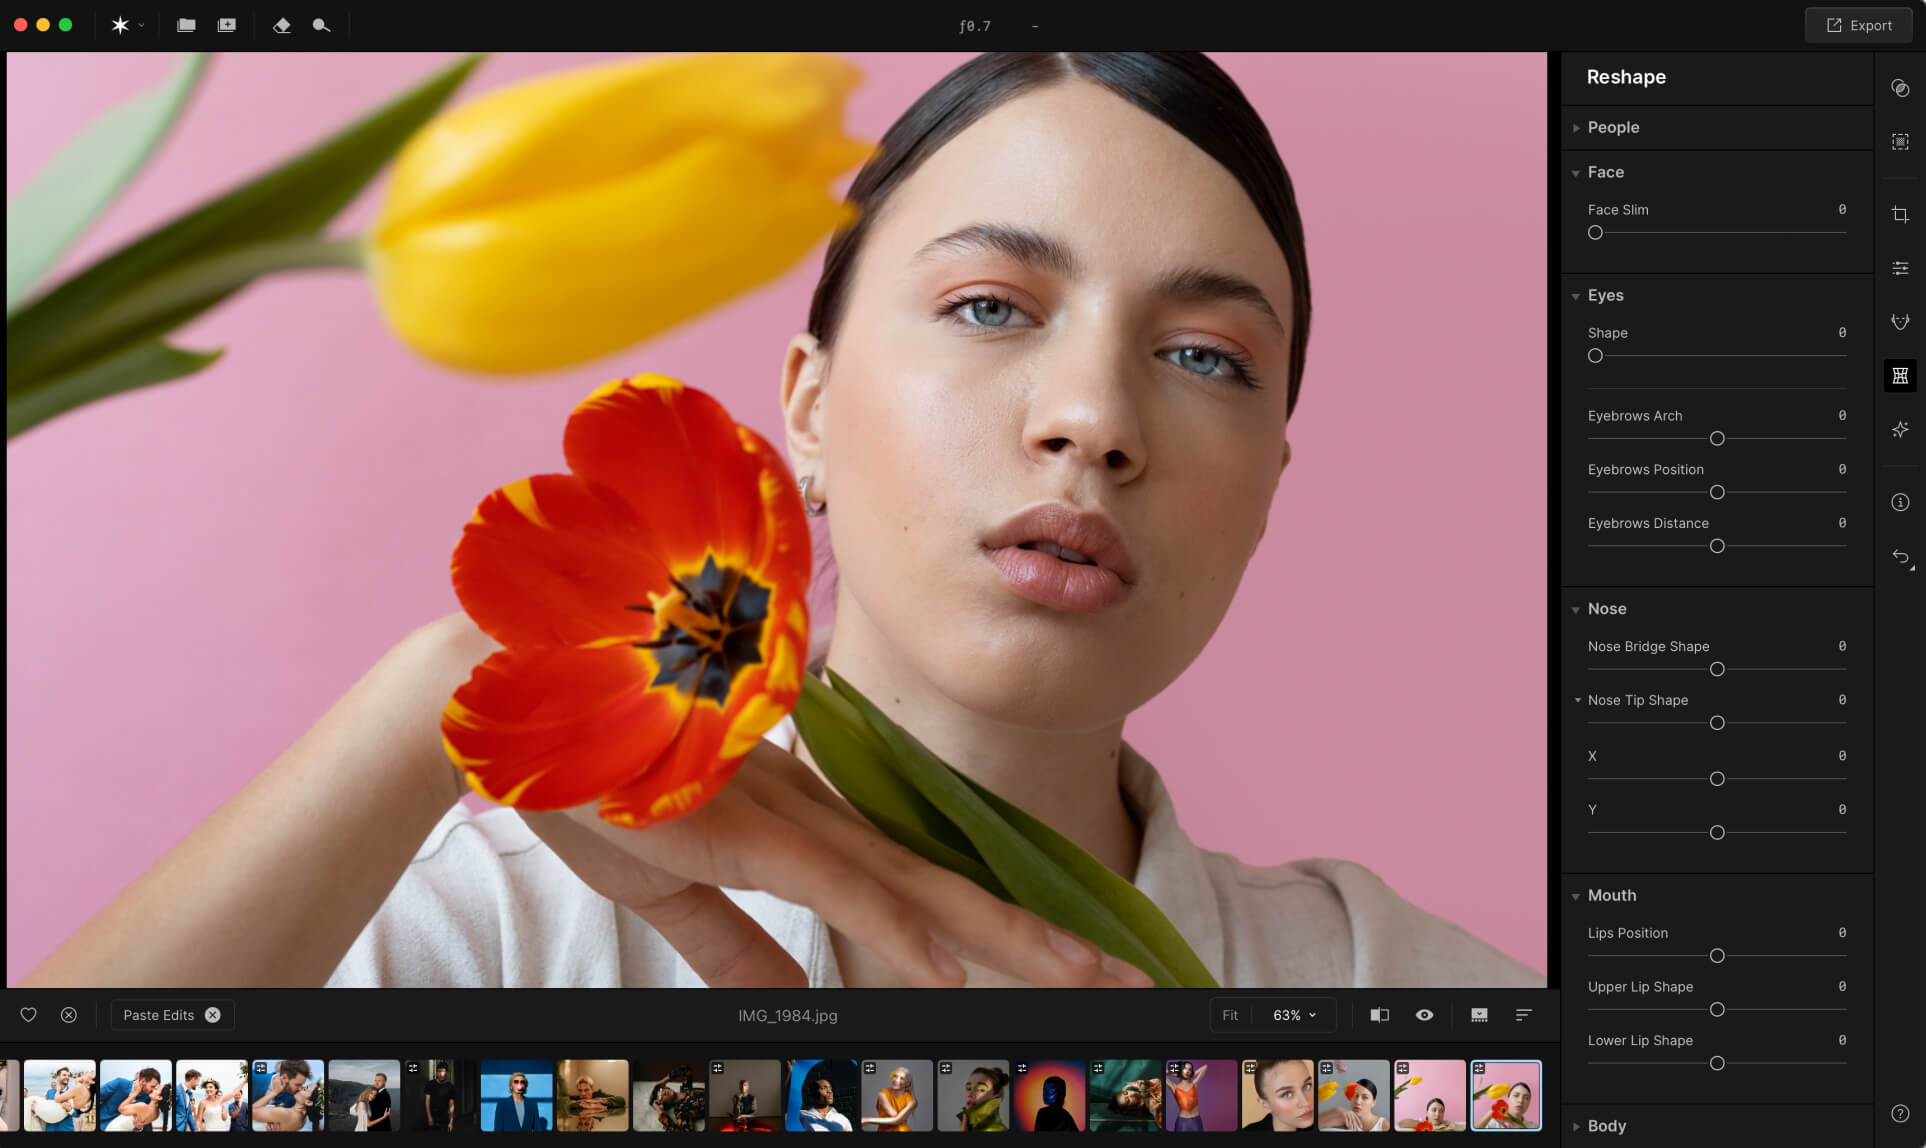Click the Lips Position slider handle
The height and width of the screenshot is (1148, 1926).
pos(1717,956)
